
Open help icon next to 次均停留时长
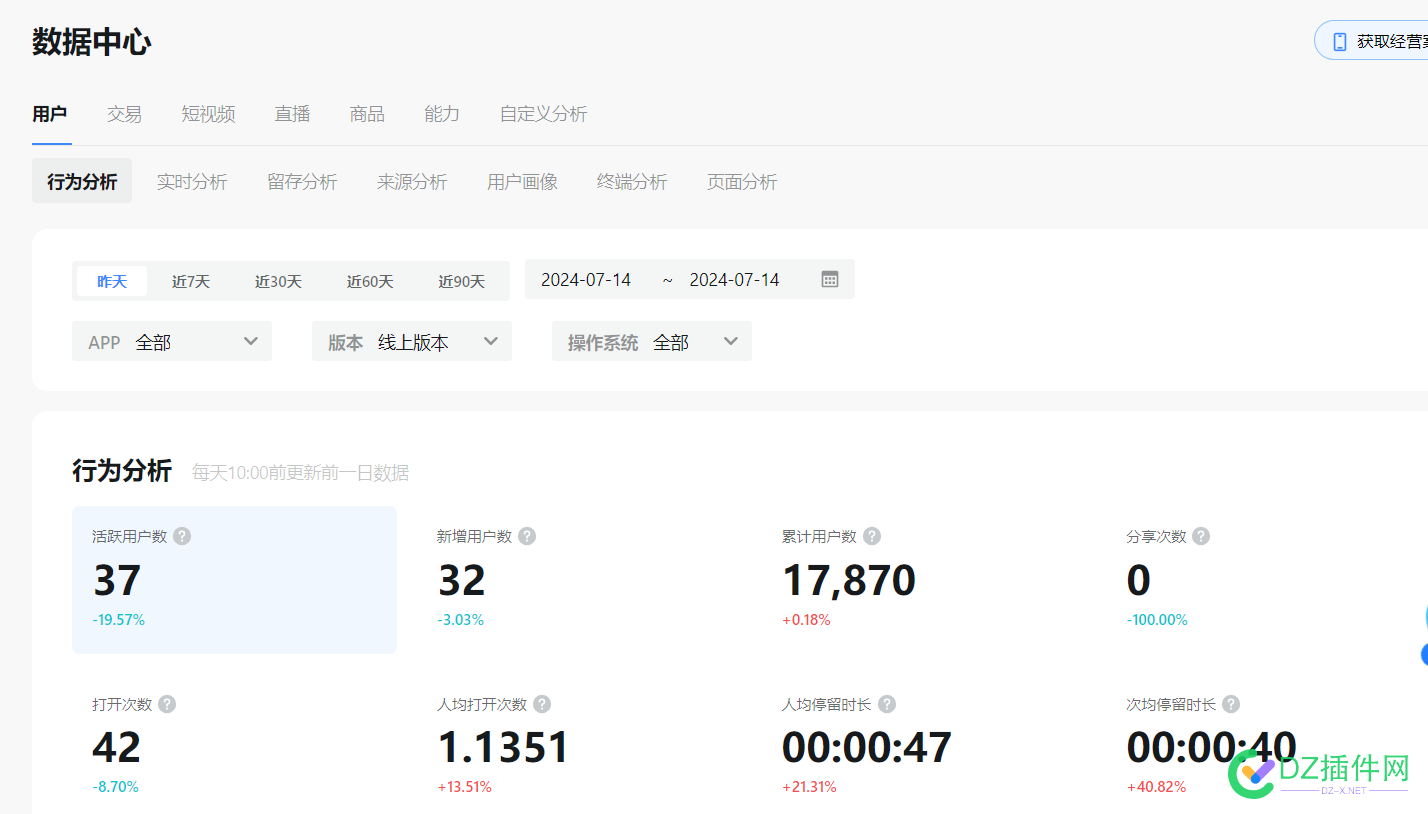pos(1231,704)
